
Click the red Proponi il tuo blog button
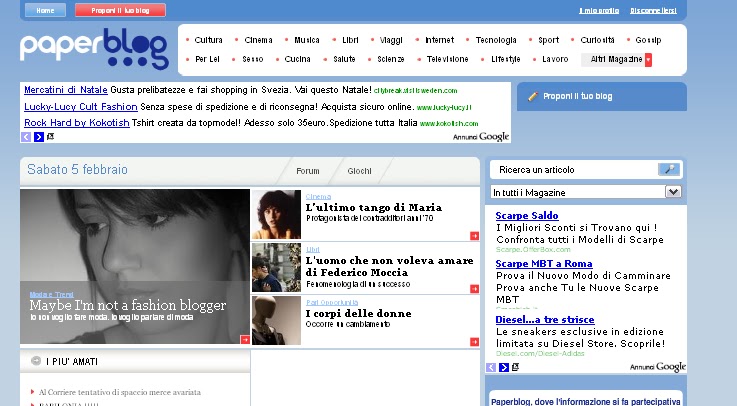[120, 10]
